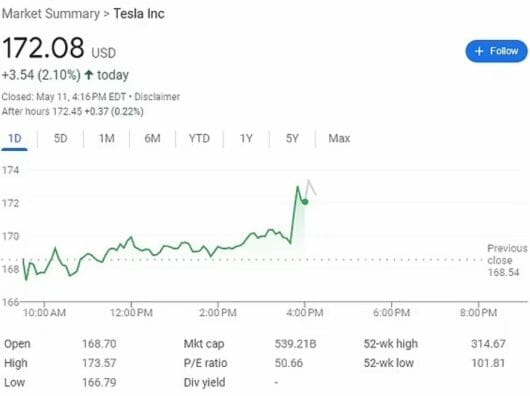
Task: Click the gray after-hours line on chart
Action: [x=310, y=188]
